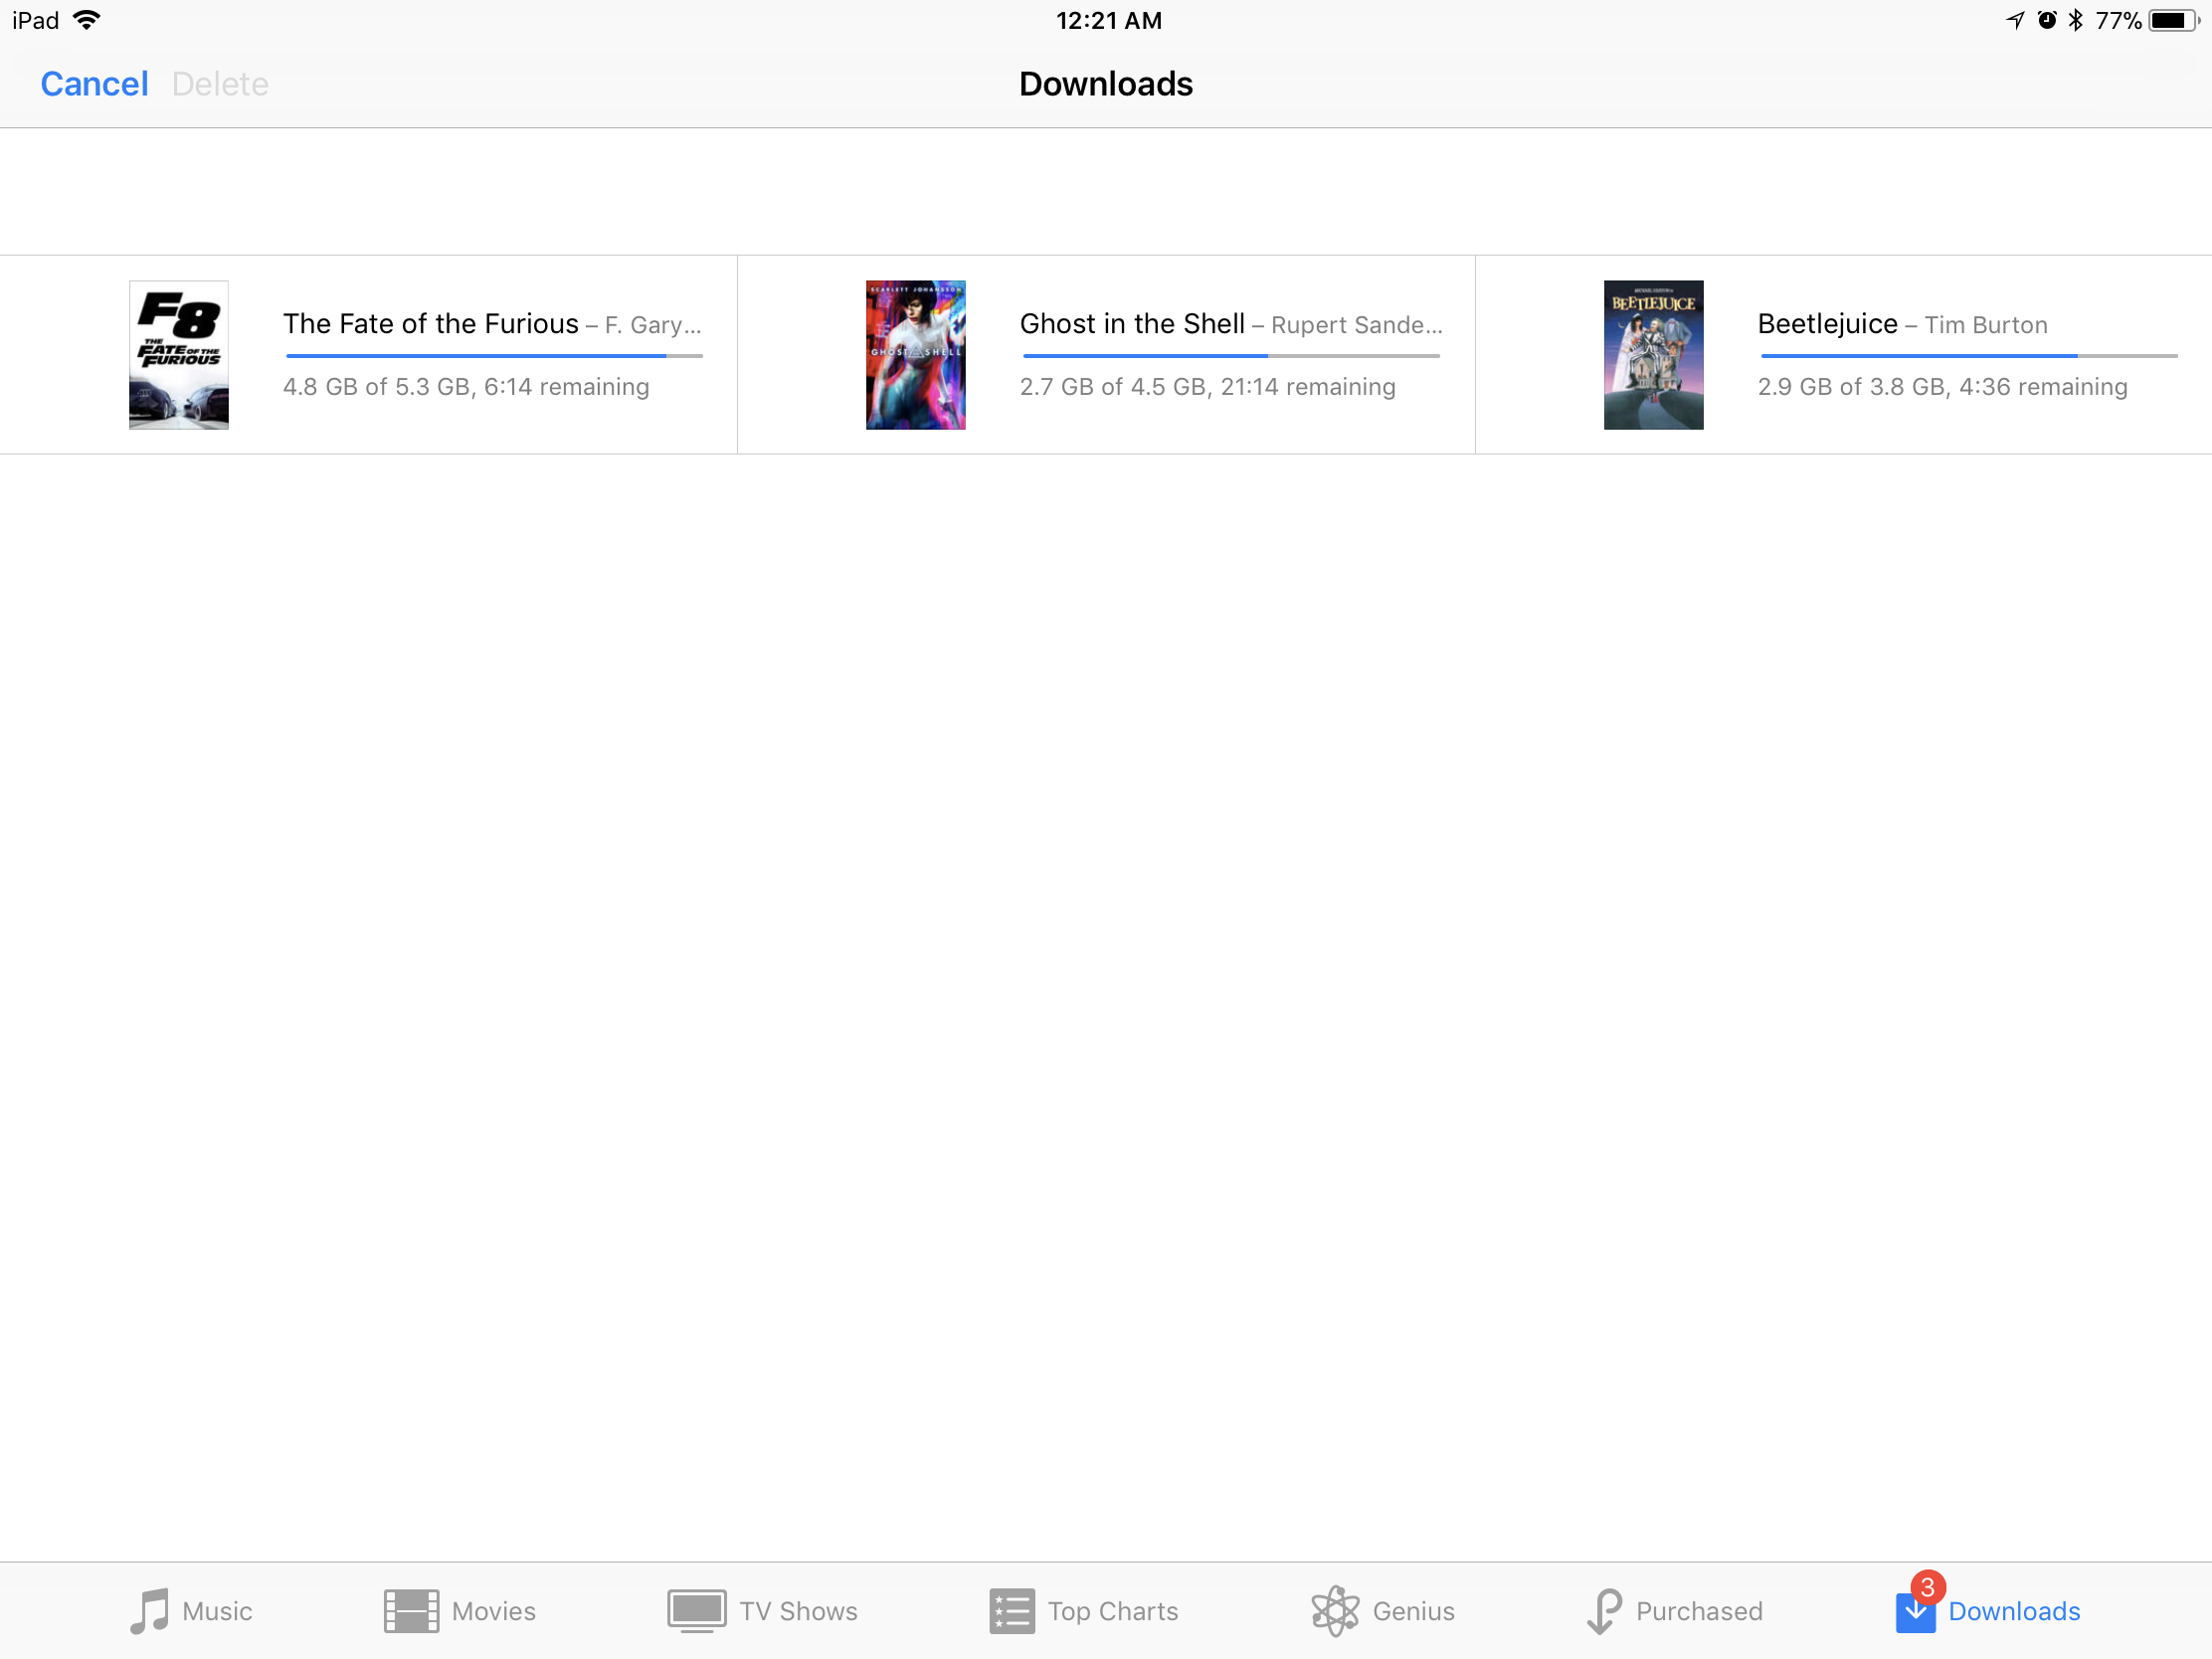The height and width of the screenshot is (1659, 2212).
Task: Tap the Downloads arrow icon with badge
Action: (x=1918, y=1604)
